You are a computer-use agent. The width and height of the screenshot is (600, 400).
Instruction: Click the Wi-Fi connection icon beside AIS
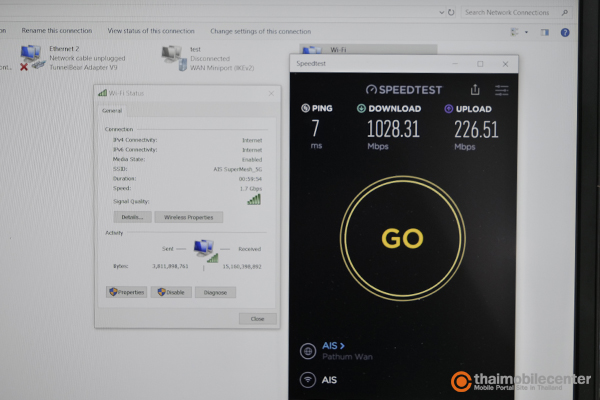[x=308, y=380]
